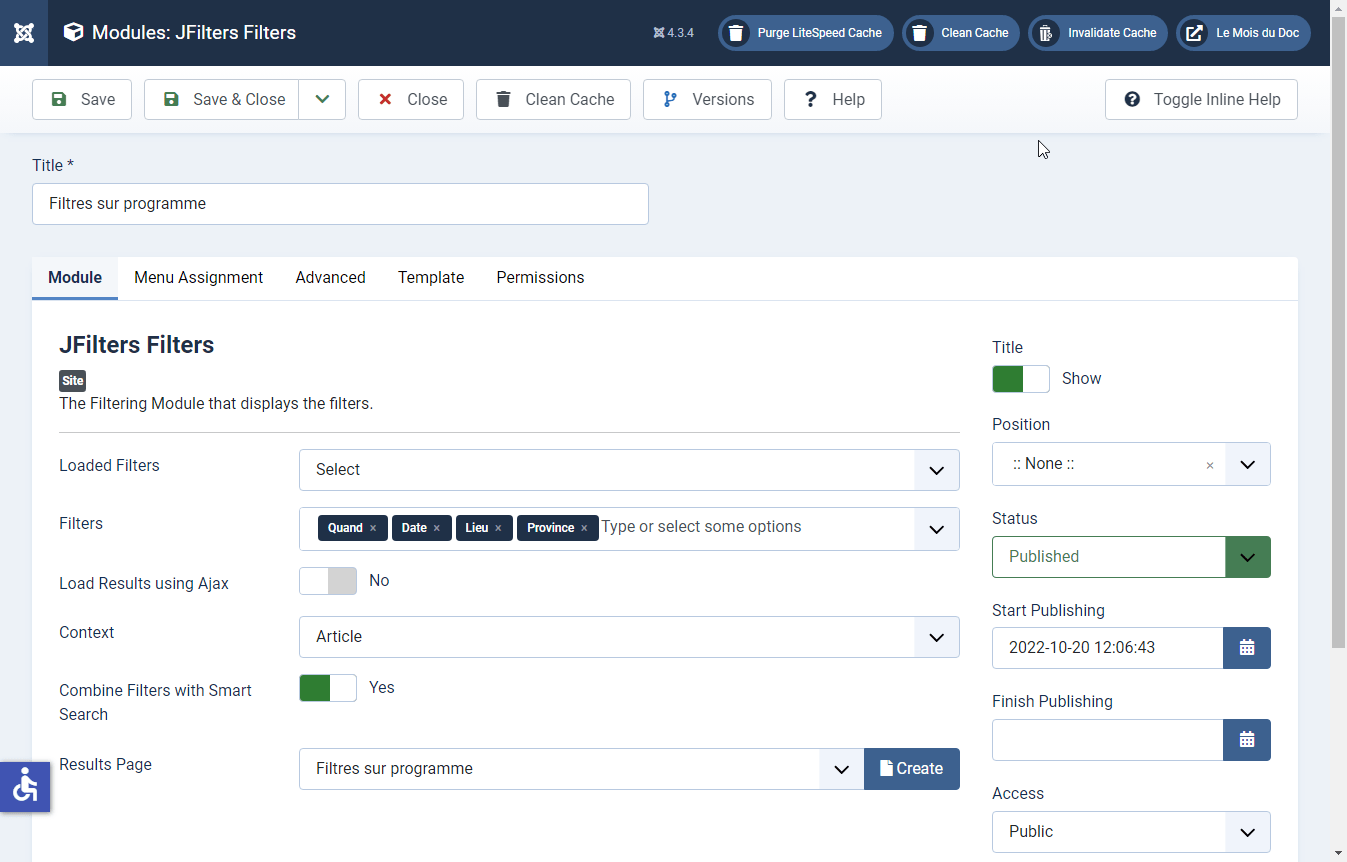Open the Context dropdown

point(629,637)
